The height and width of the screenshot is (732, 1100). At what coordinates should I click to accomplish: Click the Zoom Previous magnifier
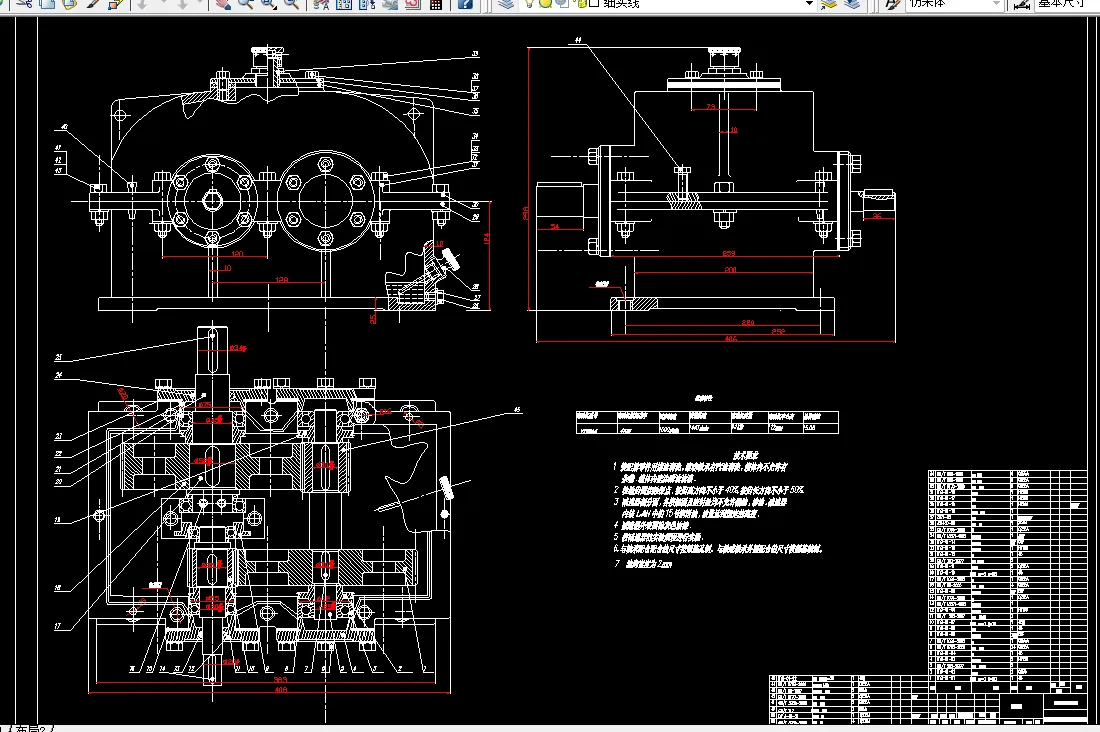[291, 4]
